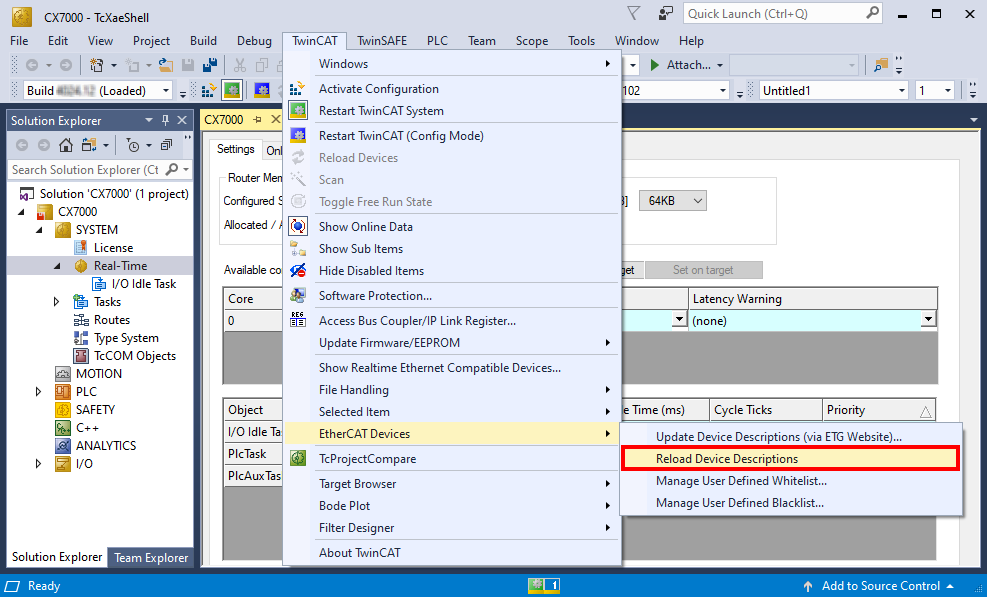Click the Sync with Active Document icon
Viewport: 987px width, 597px height.
coord(89,145)
